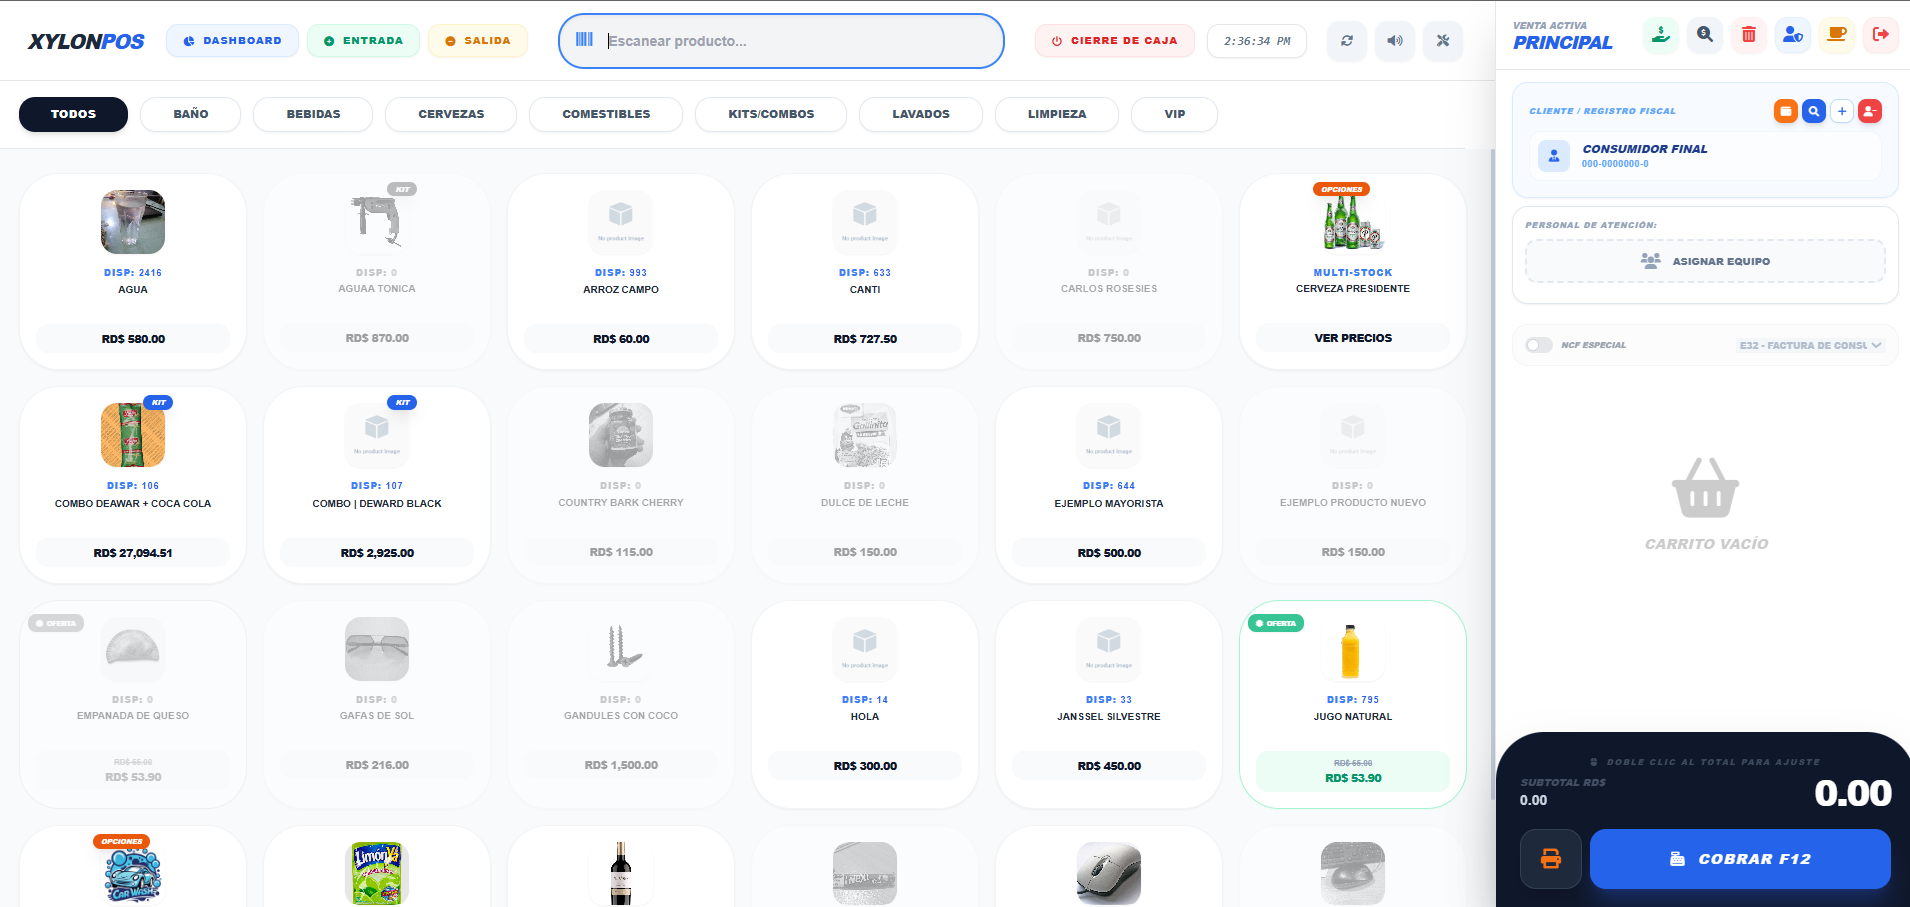Click the 0.00 sale total amount
Viewport: 1910px width, 907px height.
tap(1852, 793)
